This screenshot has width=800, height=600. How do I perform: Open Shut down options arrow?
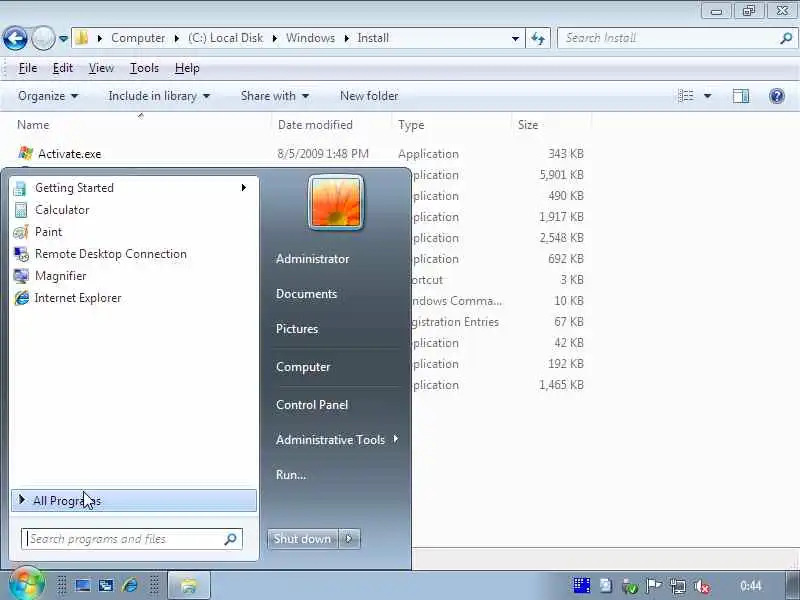[x=349, y=539]
